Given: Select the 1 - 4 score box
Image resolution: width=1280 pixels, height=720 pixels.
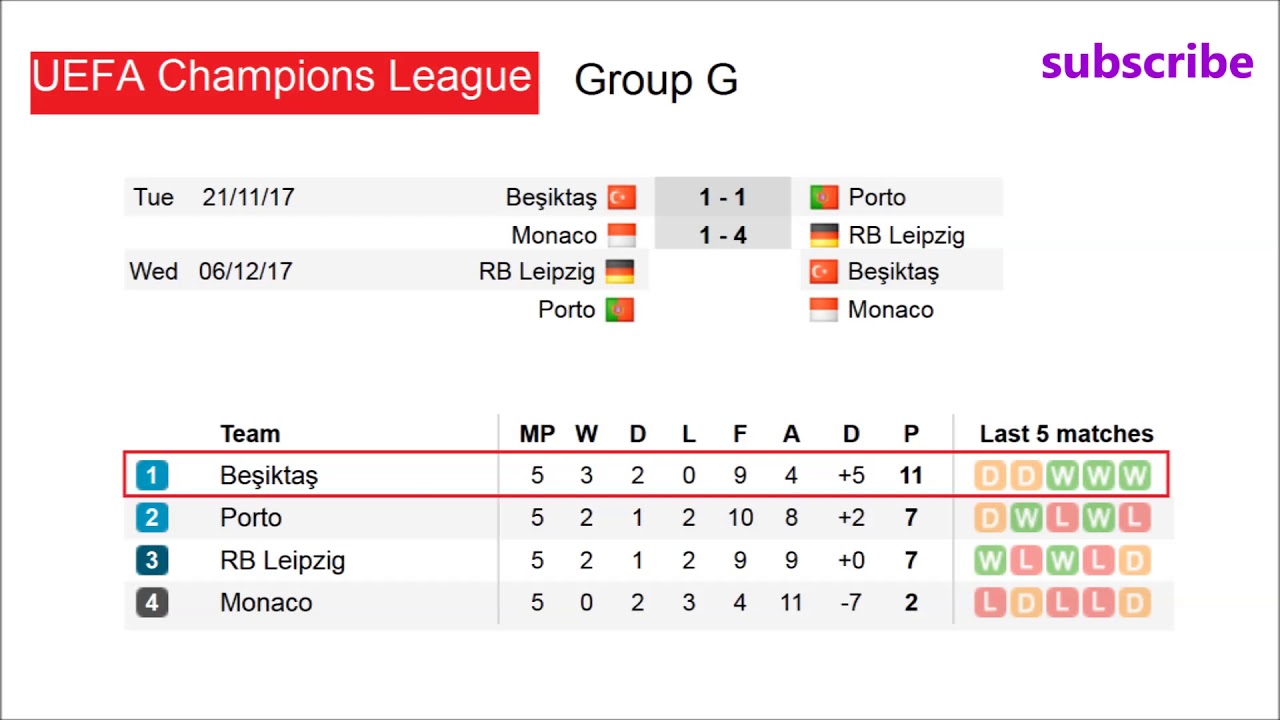Looking at the screenshot, I should tap(722, 235).
